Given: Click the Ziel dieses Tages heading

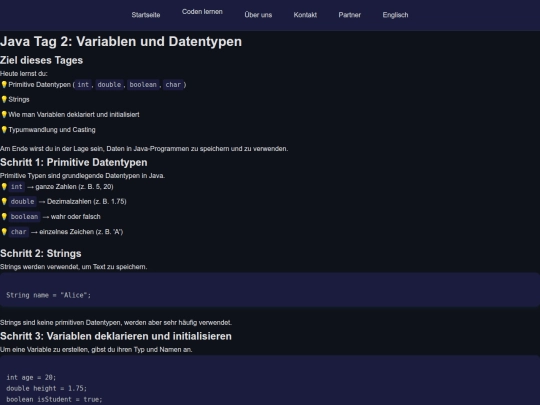Looking at the screenshot, I should pos(41,60).
